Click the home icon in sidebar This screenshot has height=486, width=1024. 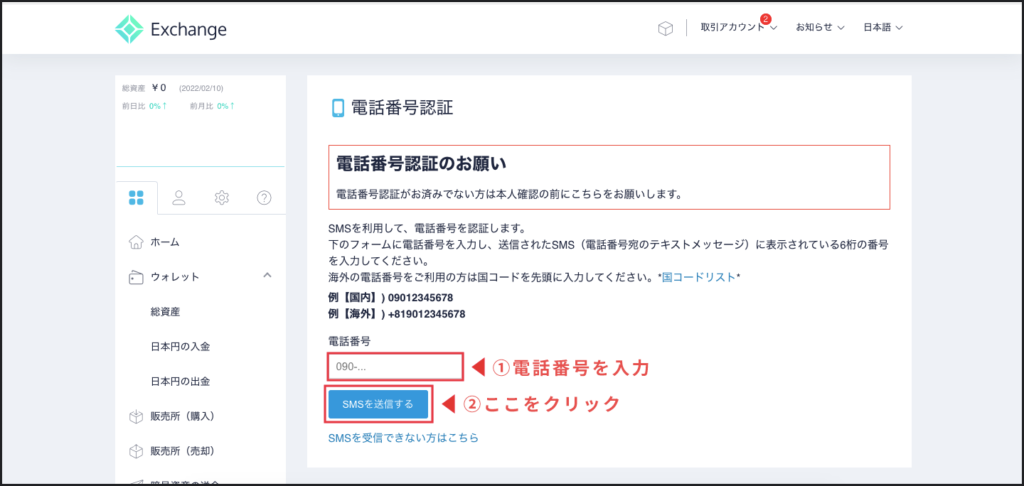click(136, 242)
